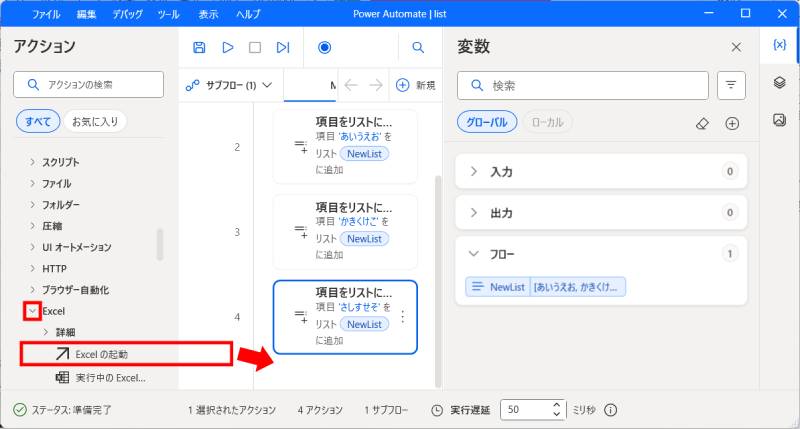800x429 pixels.
Task: Add a new subflow with 新規 button
Action: point(416,85)
